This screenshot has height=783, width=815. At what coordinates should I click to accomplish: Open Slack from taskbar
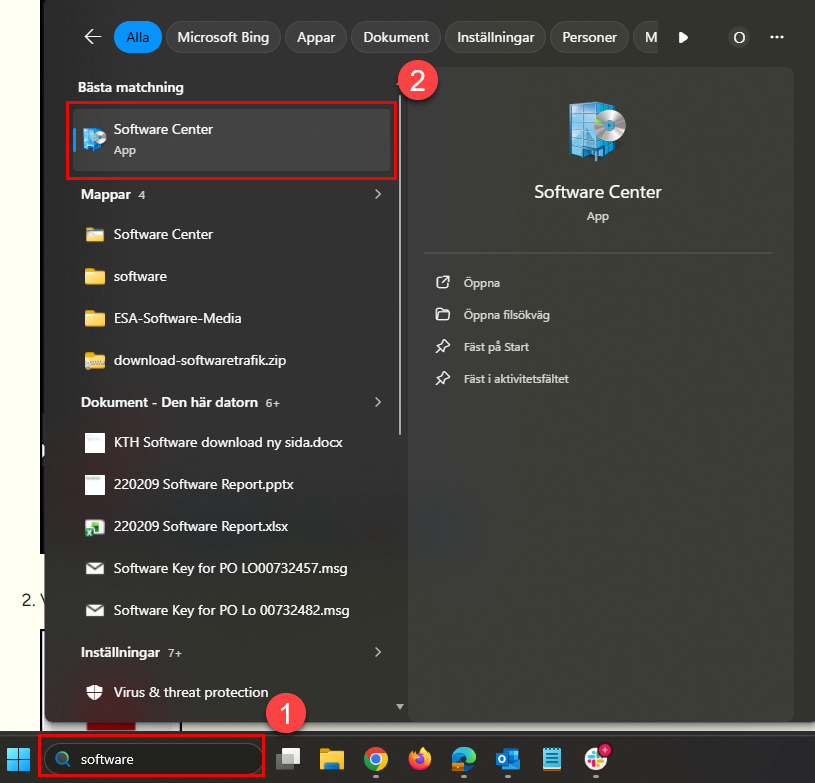point(596,759)
